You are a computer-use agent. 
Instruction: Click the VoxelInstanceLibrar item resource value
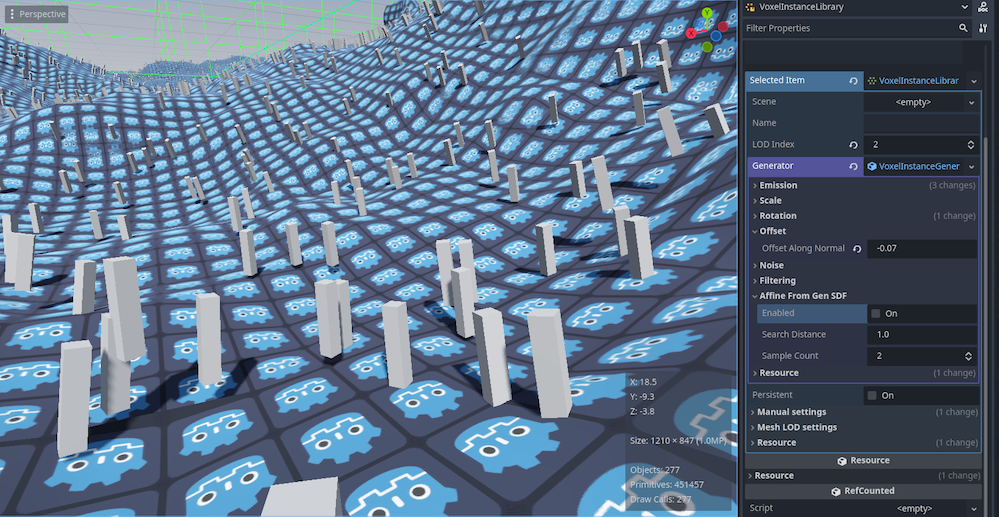coord(914,81)
